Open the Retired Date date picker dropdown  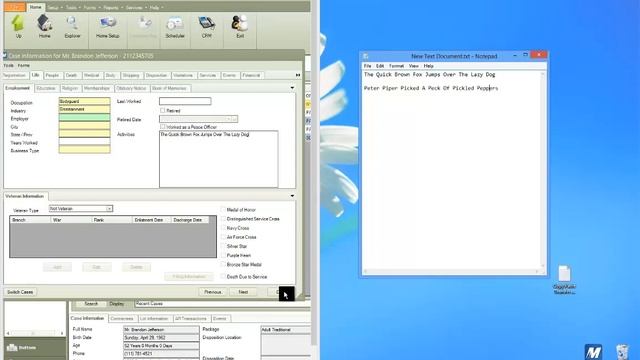(x=235, y=119)
